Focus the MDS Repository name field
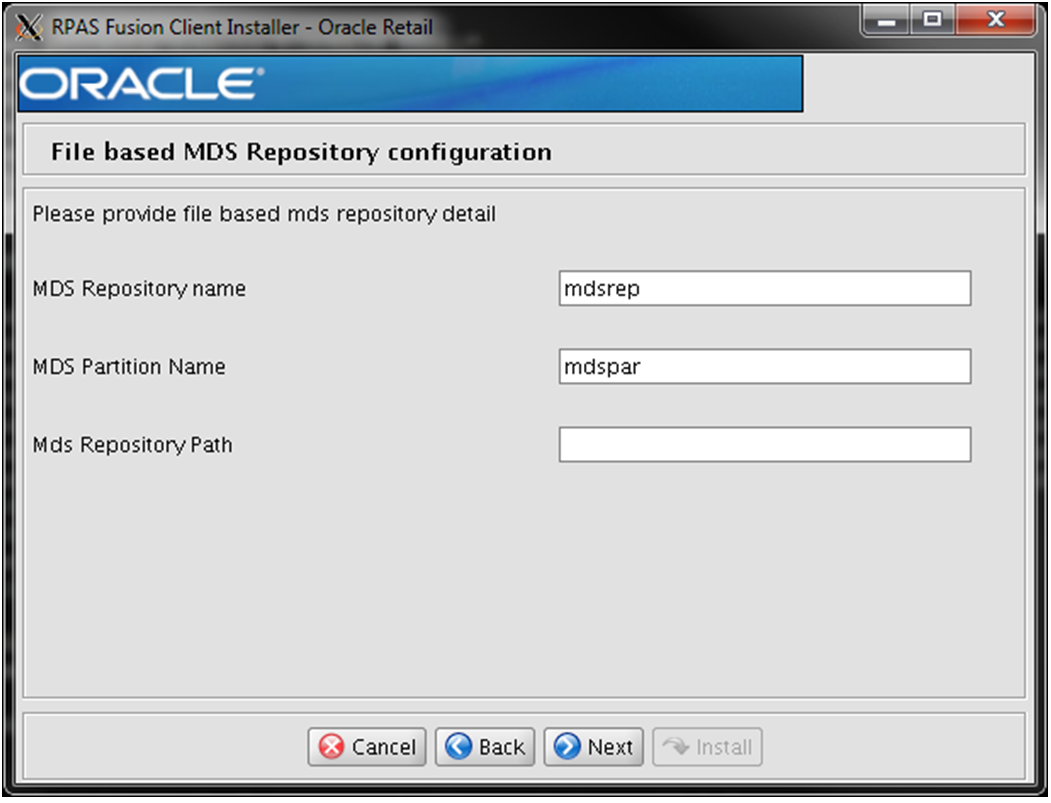1051x803 pixels. tap(765, 288)
